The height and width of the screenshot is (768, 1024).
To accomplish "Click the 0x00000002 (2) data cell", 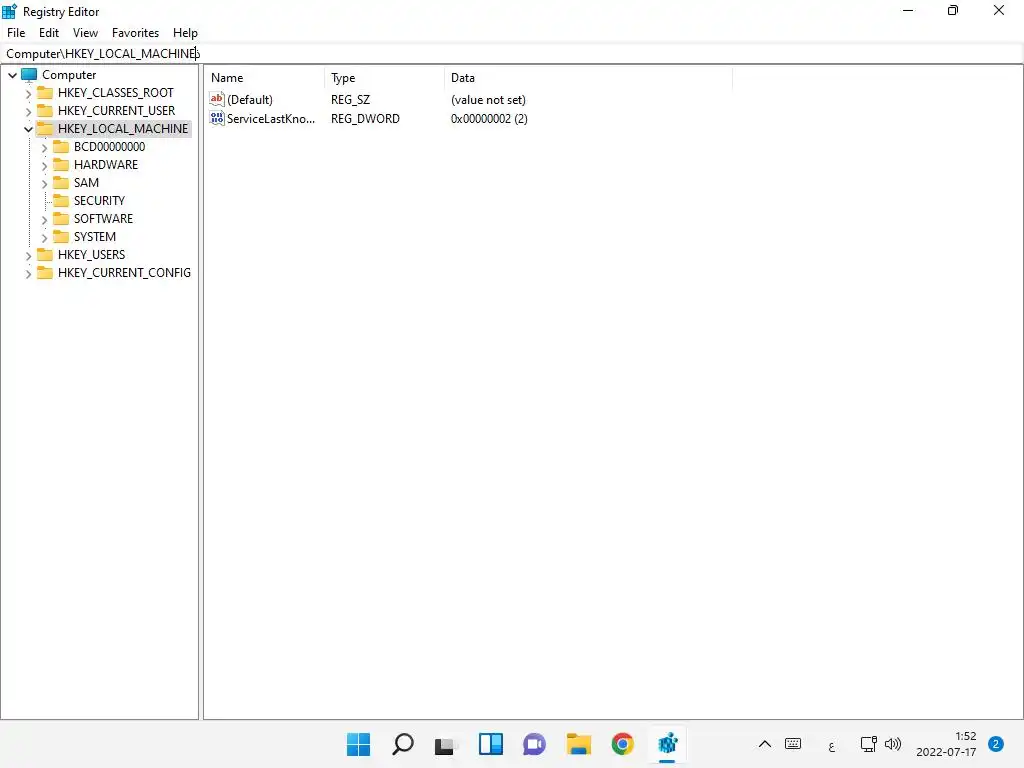I will click(489, 119).
